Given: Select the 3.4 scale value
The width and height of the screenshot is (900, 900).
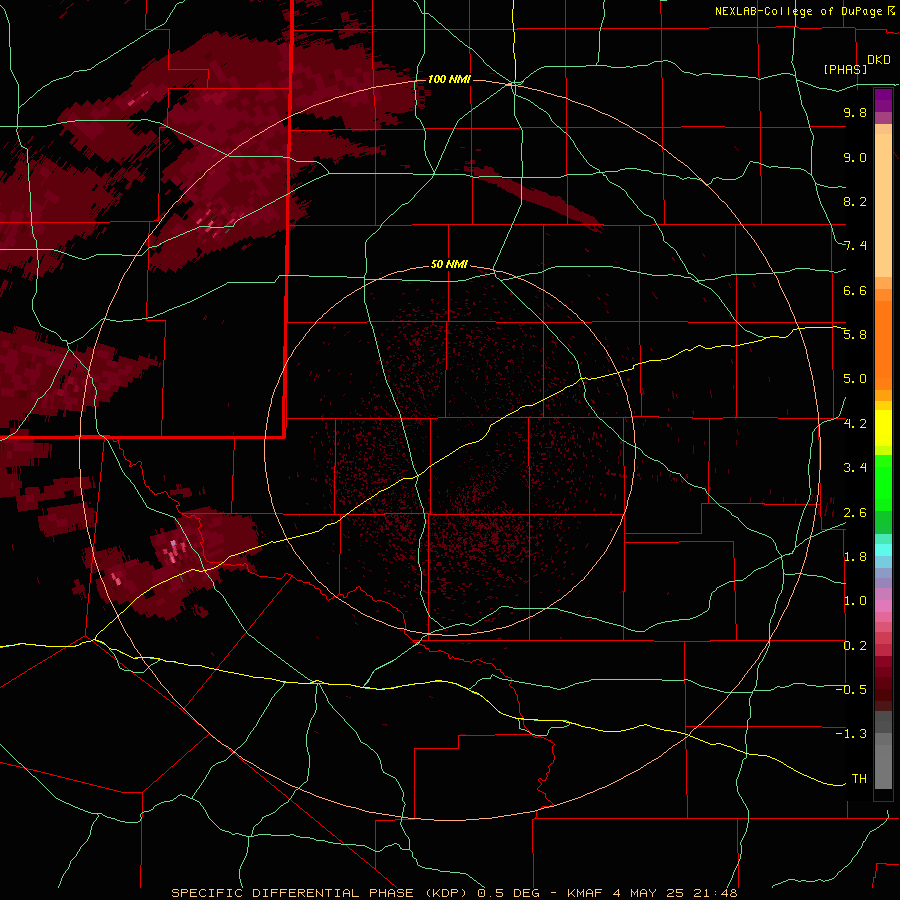Looking at the screenshot, I should pos(855,468).
